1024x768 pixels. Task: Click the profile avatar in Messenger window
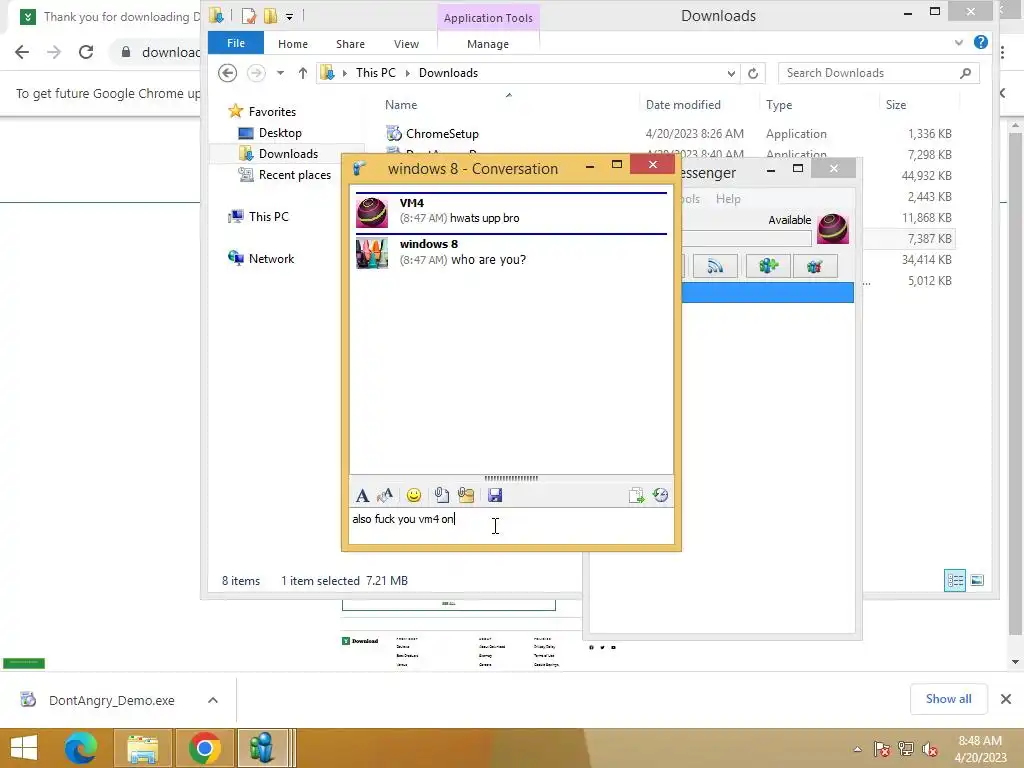coord(833,229)
